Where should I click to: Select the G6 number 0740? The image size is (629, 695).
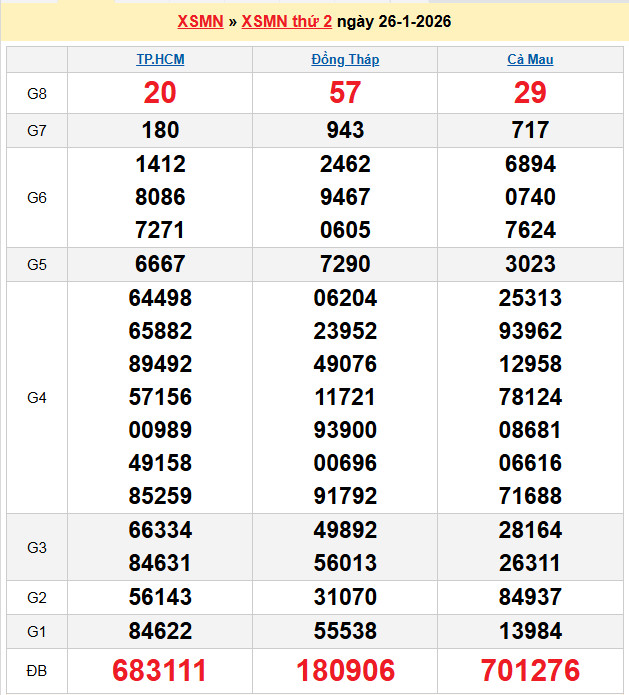click(x=530, y=197)
